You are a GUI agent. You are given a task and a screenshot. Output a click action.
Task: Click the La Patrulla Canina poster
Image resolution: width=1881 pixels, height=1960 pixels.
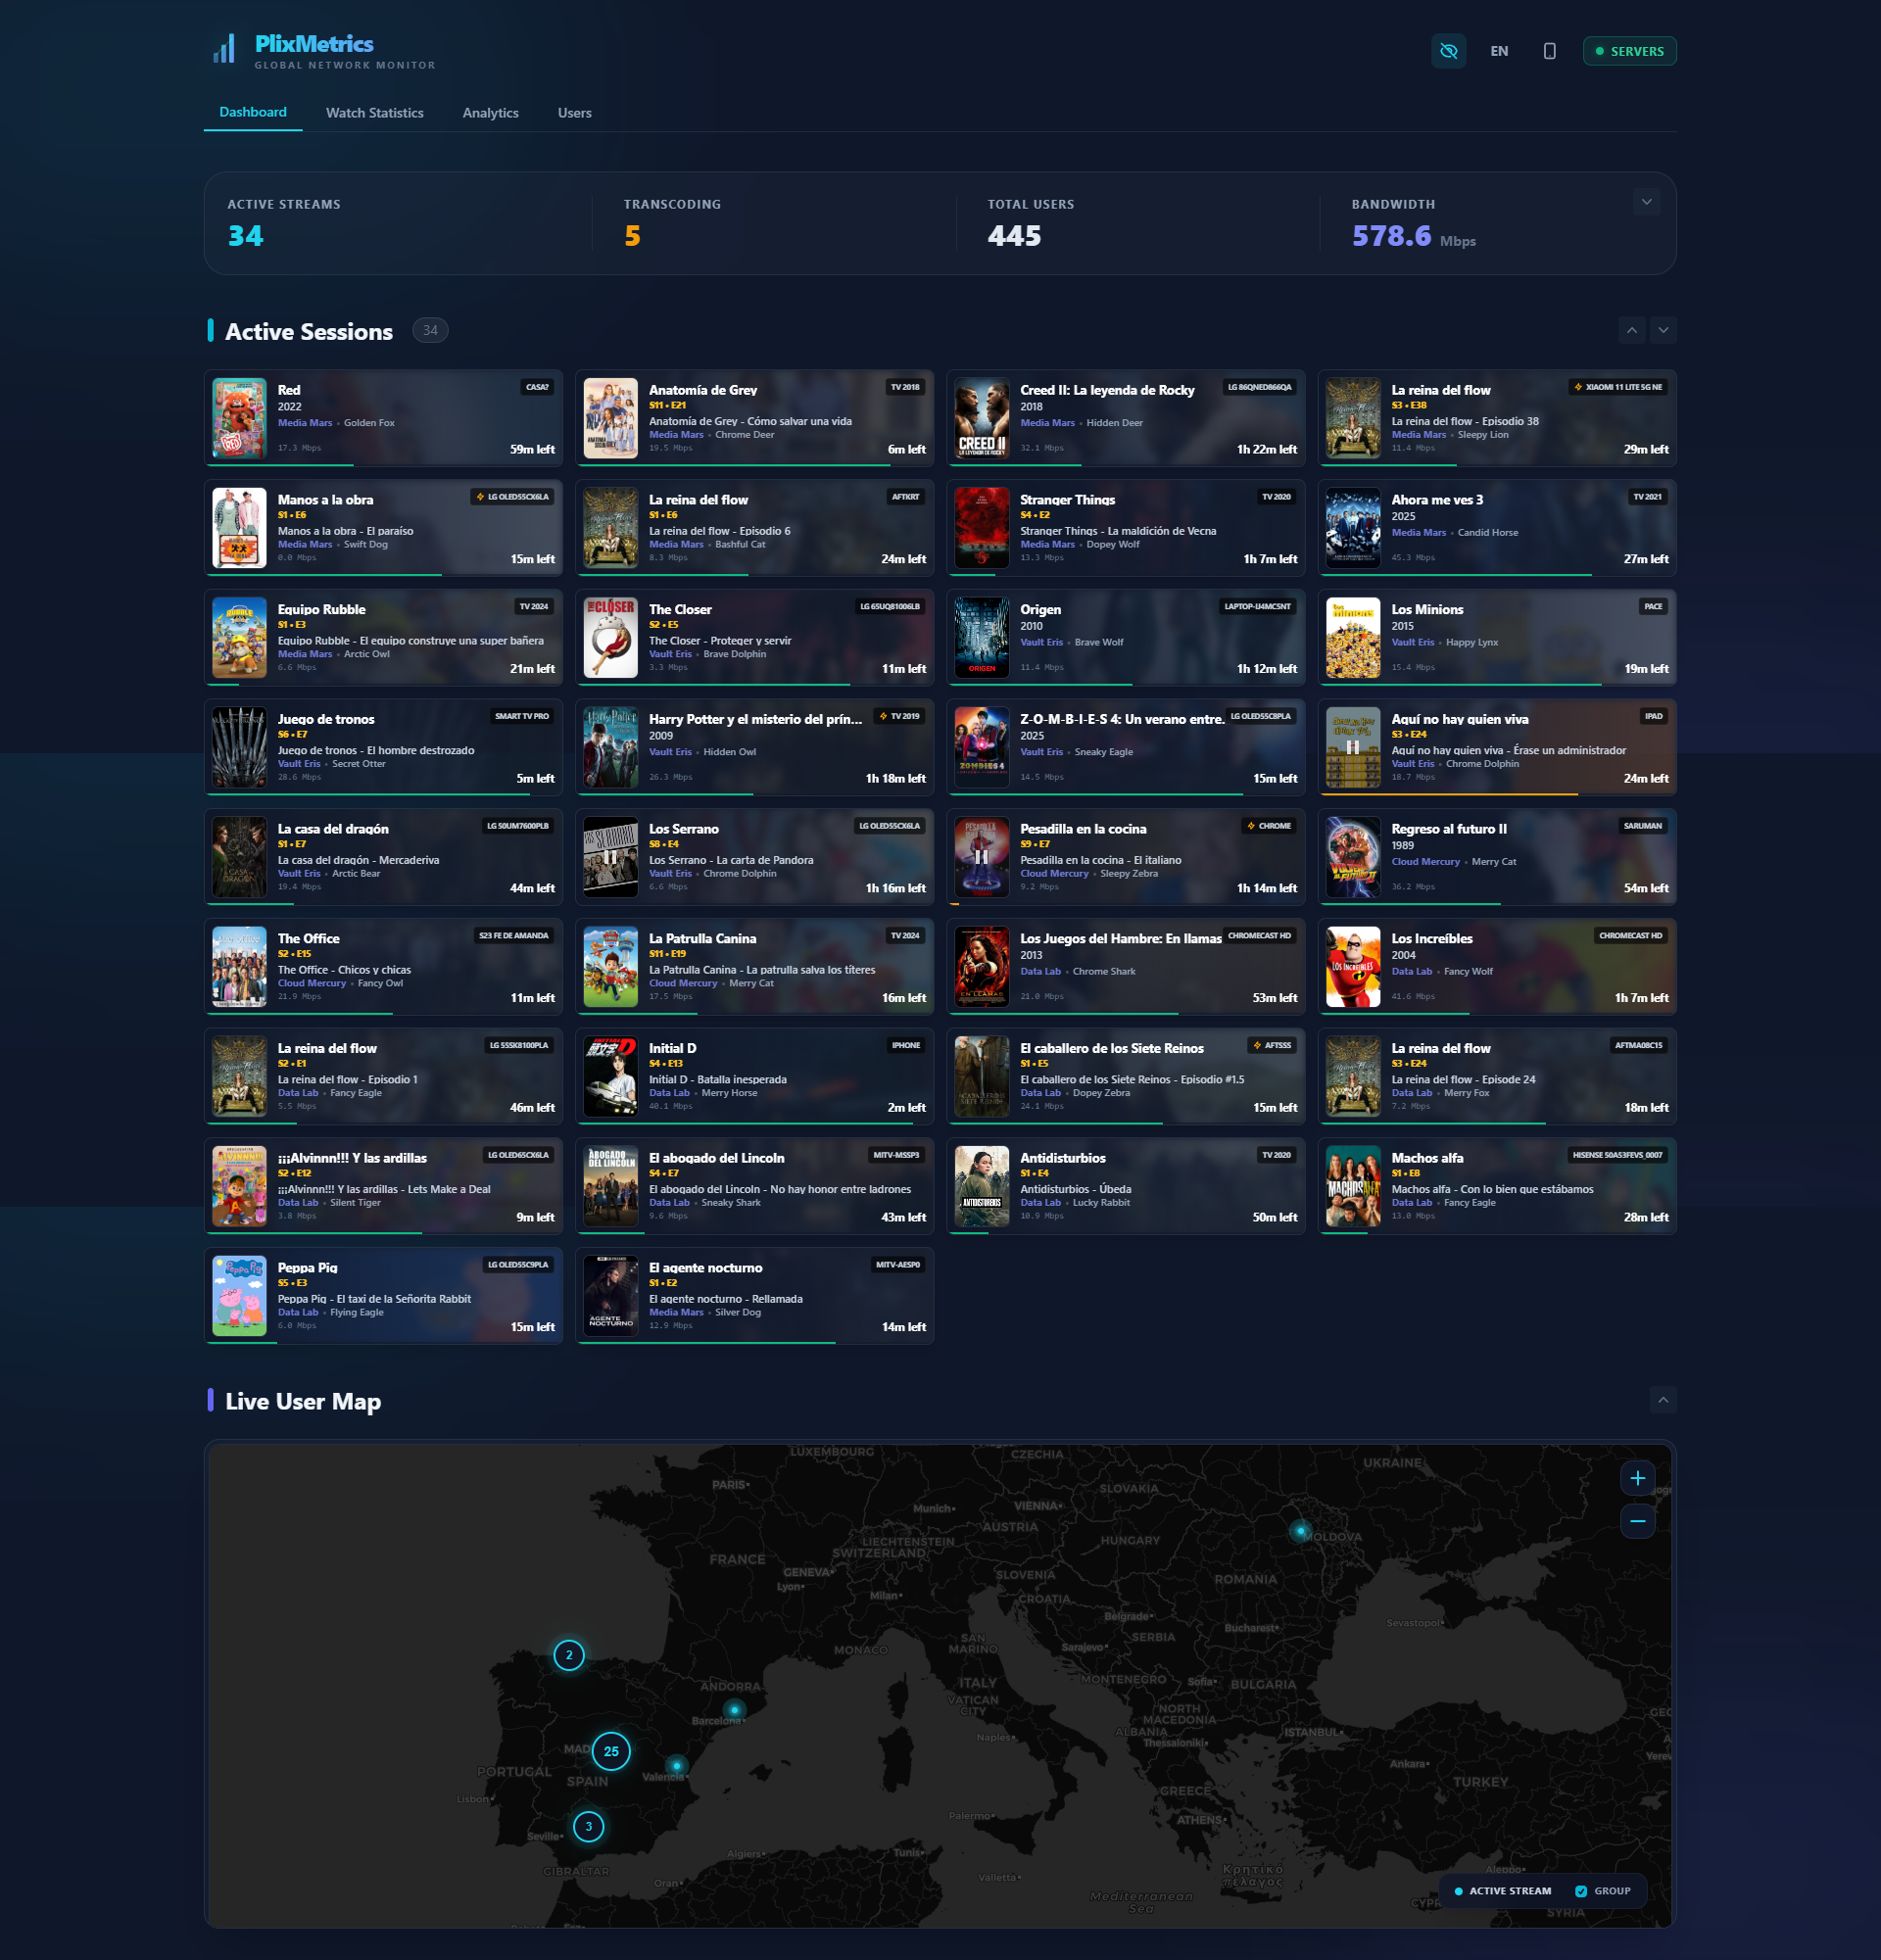click(611, 967)
